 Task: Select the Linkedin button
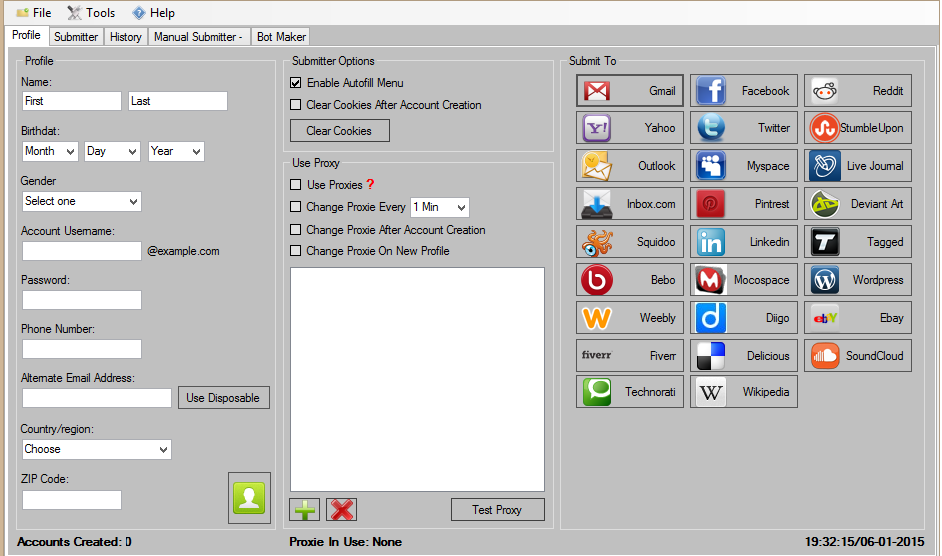click(744, 242)
